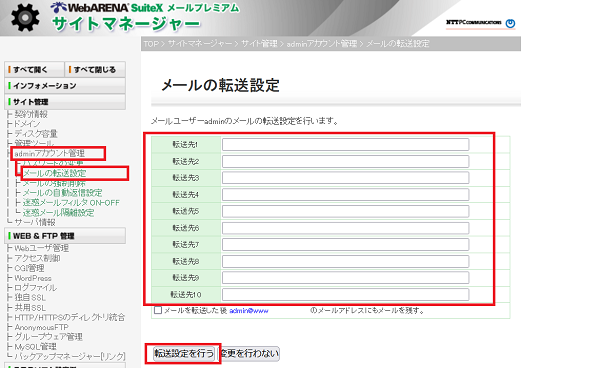Open アクセス制御 in the sidebar
This screenshot has width=600, height=368.
pos(37,258)
